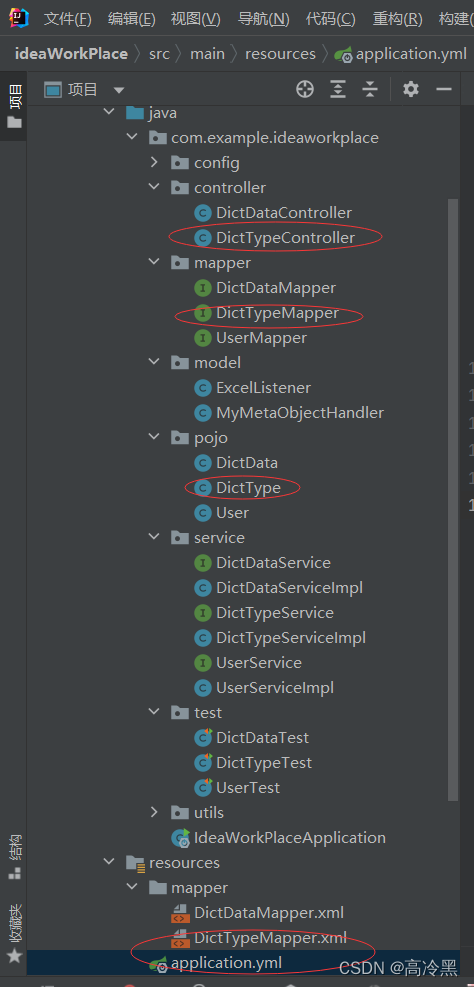Image resolution: width=474 pixels, height=987 pixels.
Task: Expand the config package
Action: (x=154, y=162)
